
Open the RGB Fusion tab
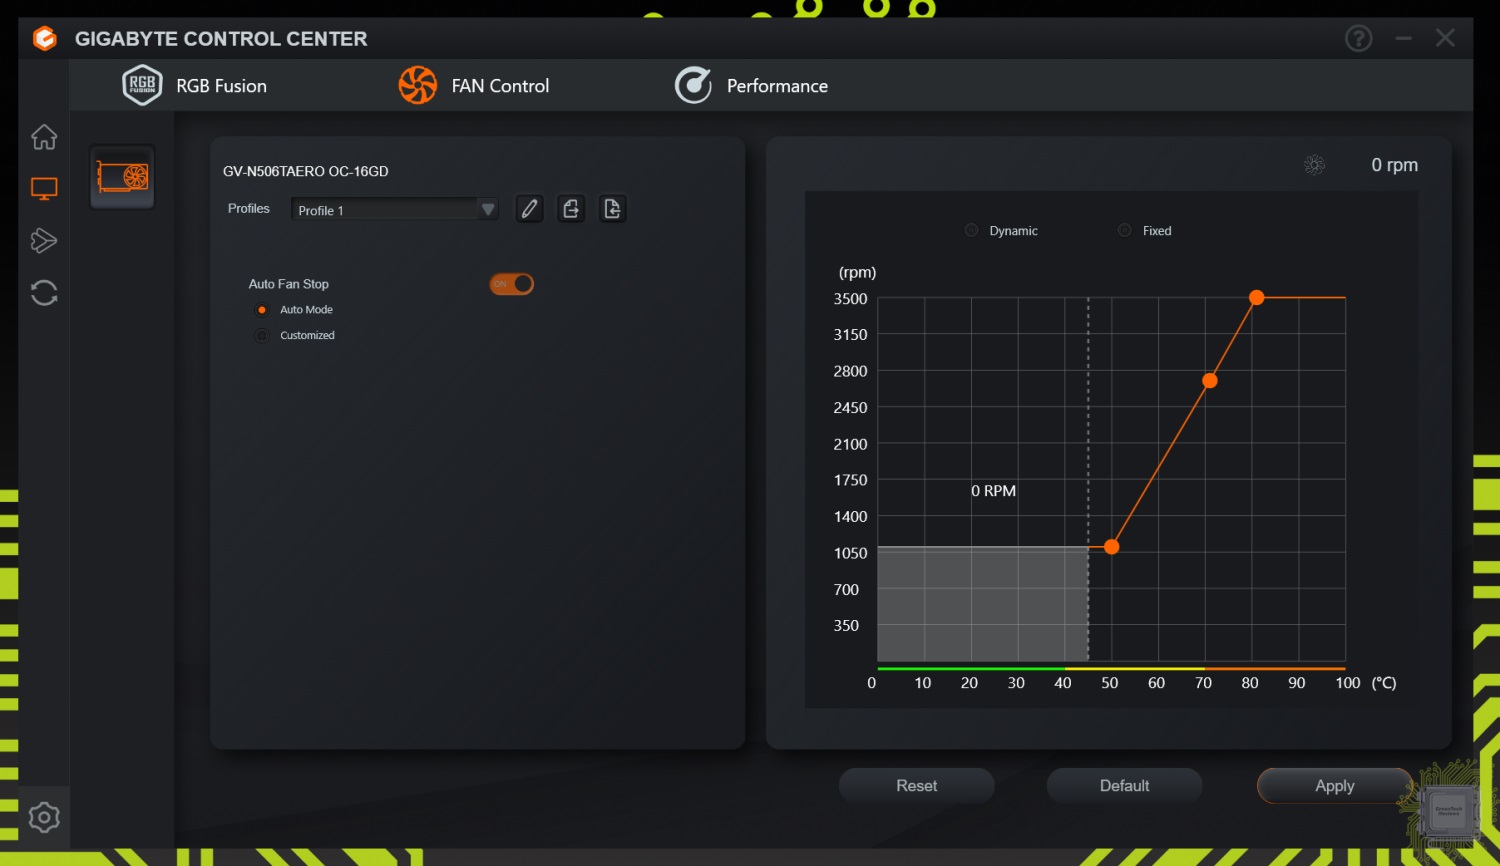point(195,86)
